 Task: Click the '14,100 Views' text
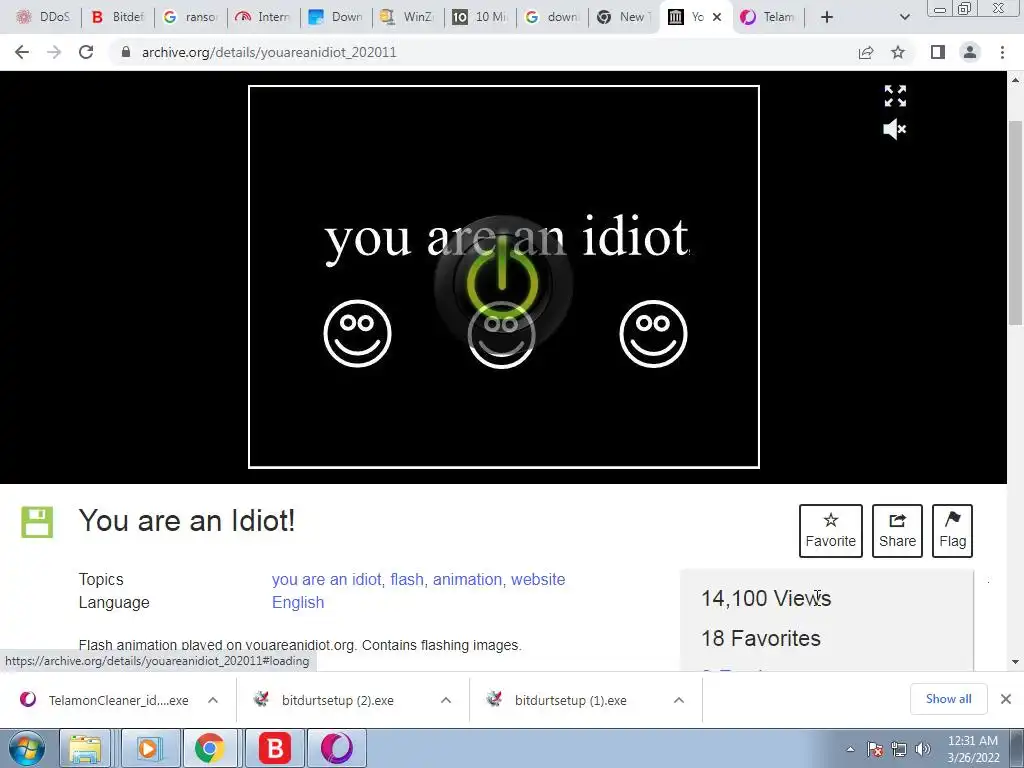[766, 598]
